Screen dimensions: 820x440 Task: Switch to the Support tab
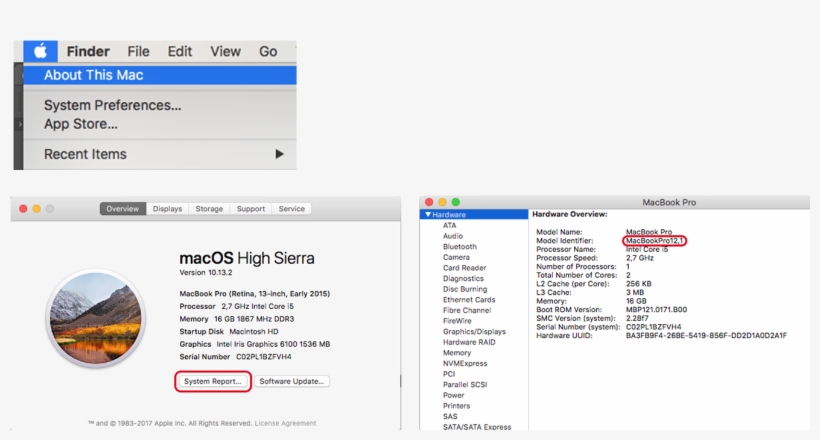click(x=250, y=209)
